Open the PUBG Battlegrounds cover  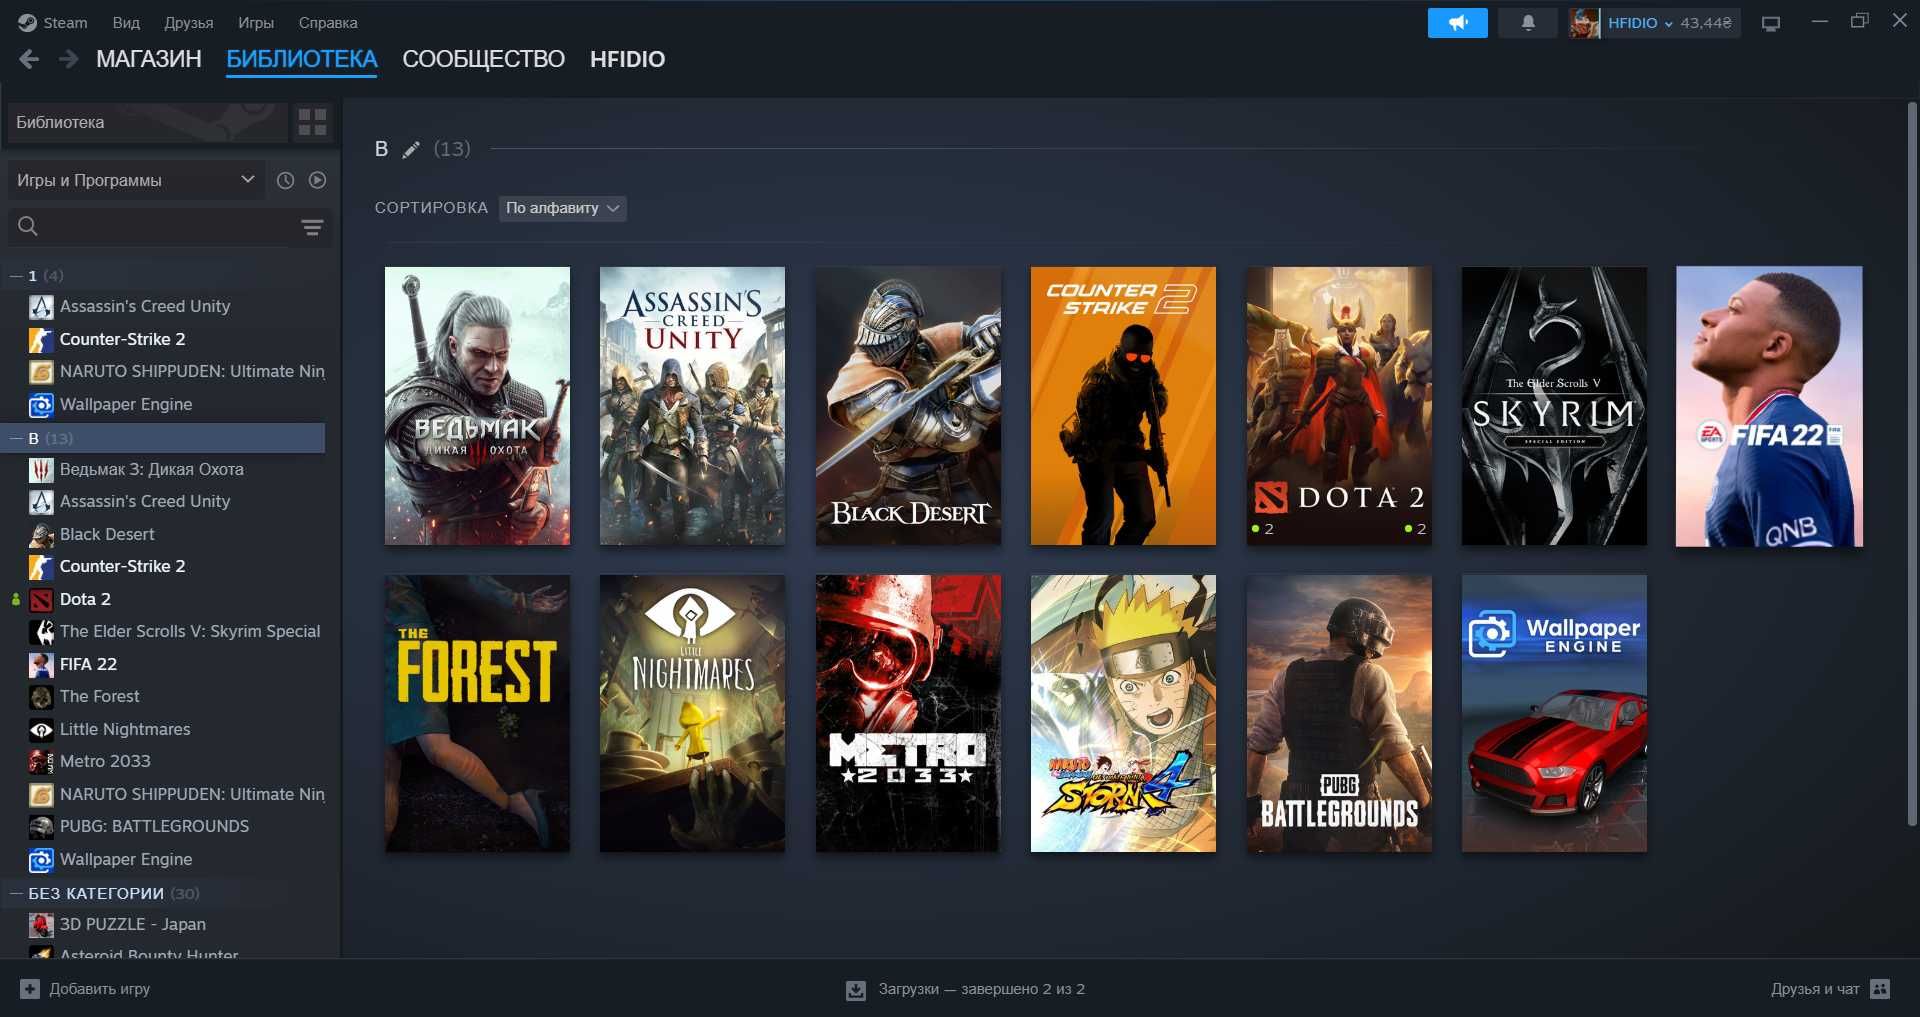point(1339,714)
